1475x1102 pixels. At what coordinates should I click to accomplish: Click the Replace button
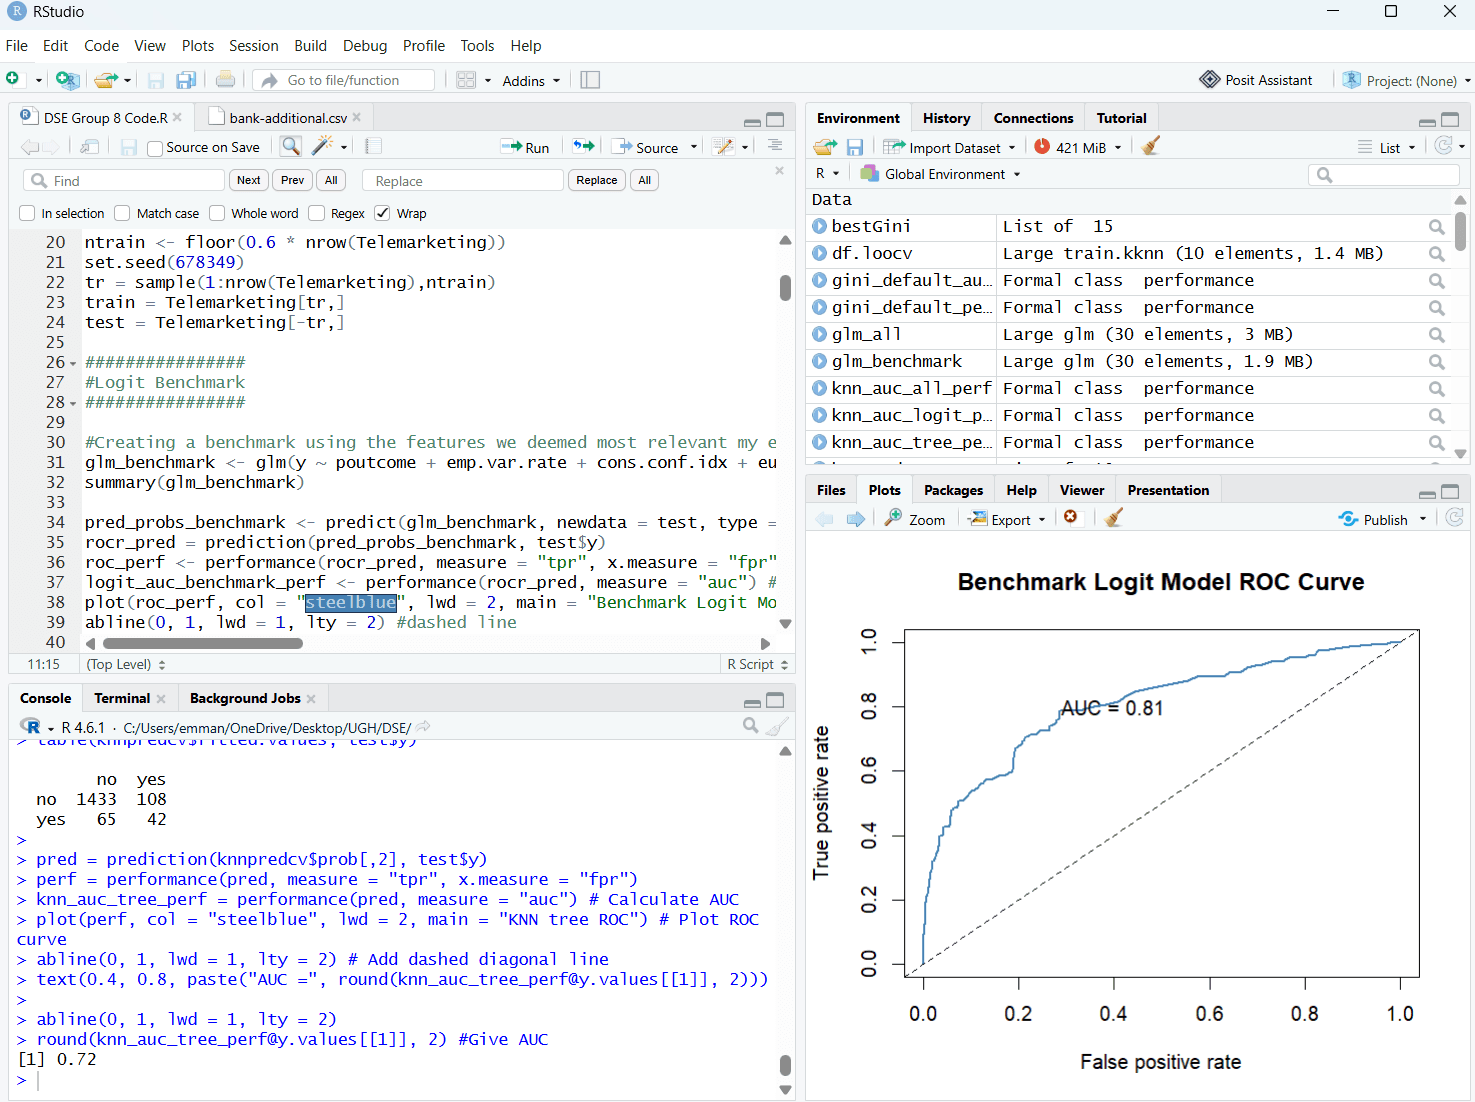click(x=597, y=180)
